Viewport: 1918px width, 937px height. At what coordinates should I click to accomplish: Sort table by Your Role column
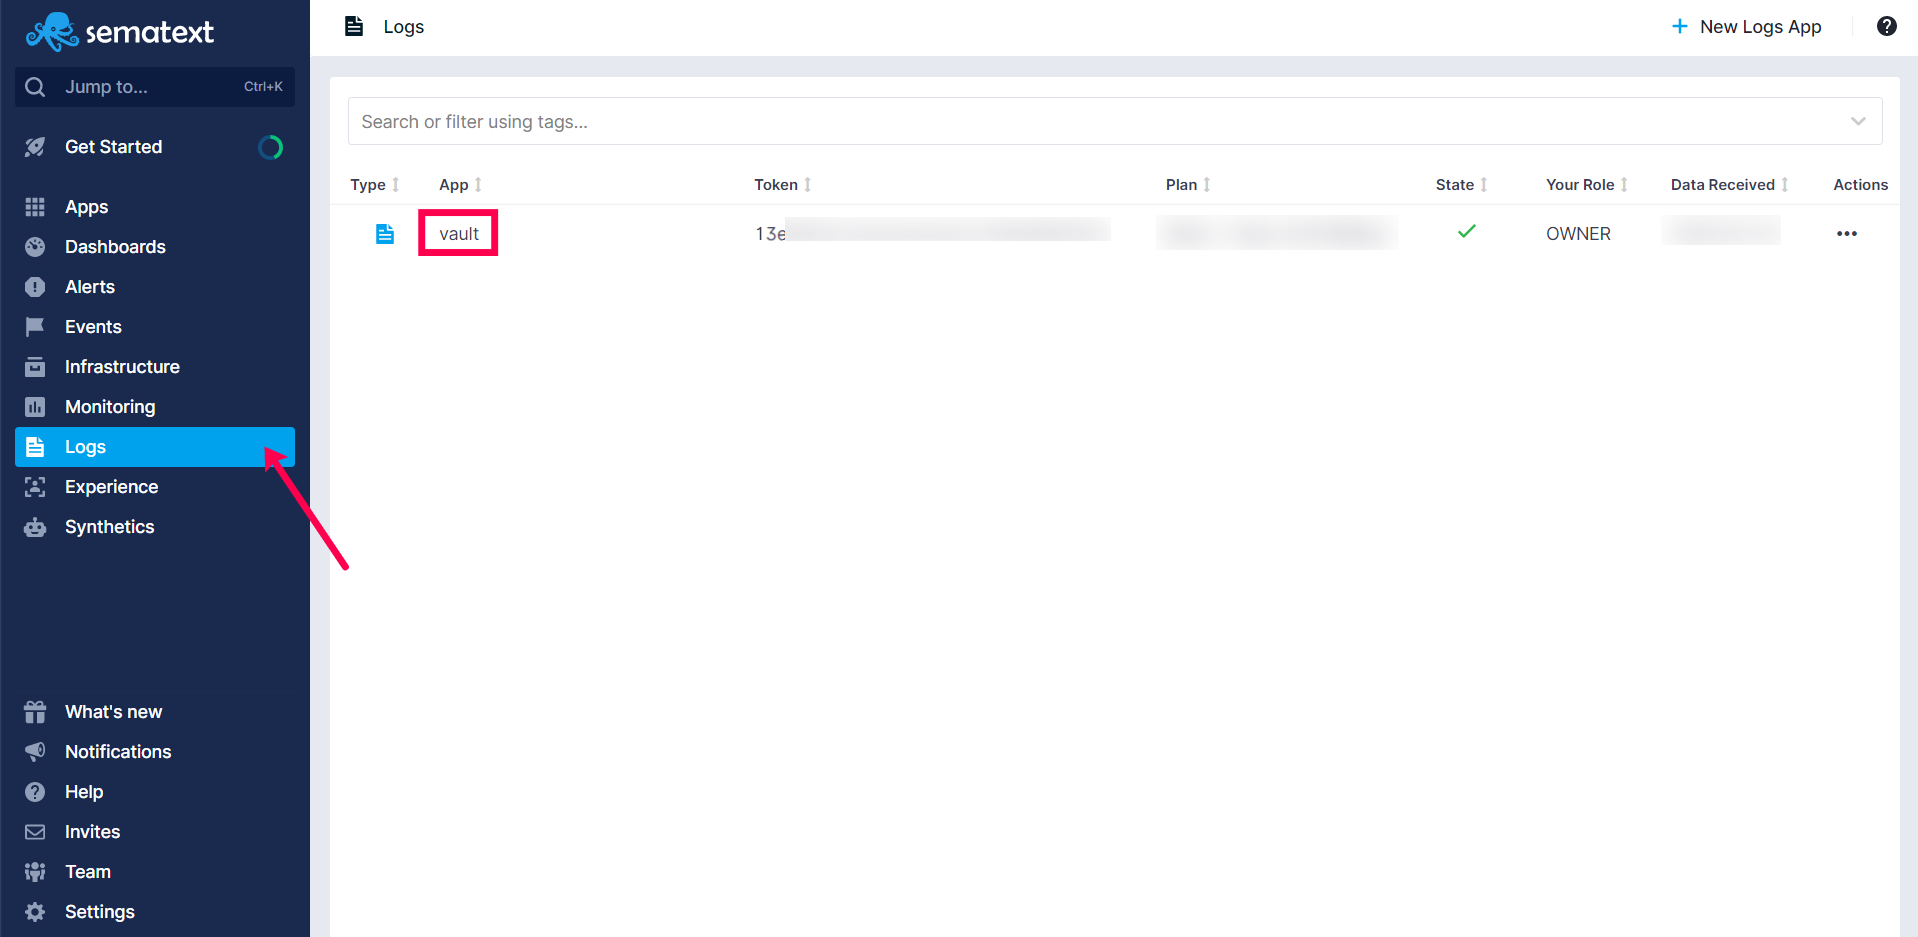[x=1587, y=185]
